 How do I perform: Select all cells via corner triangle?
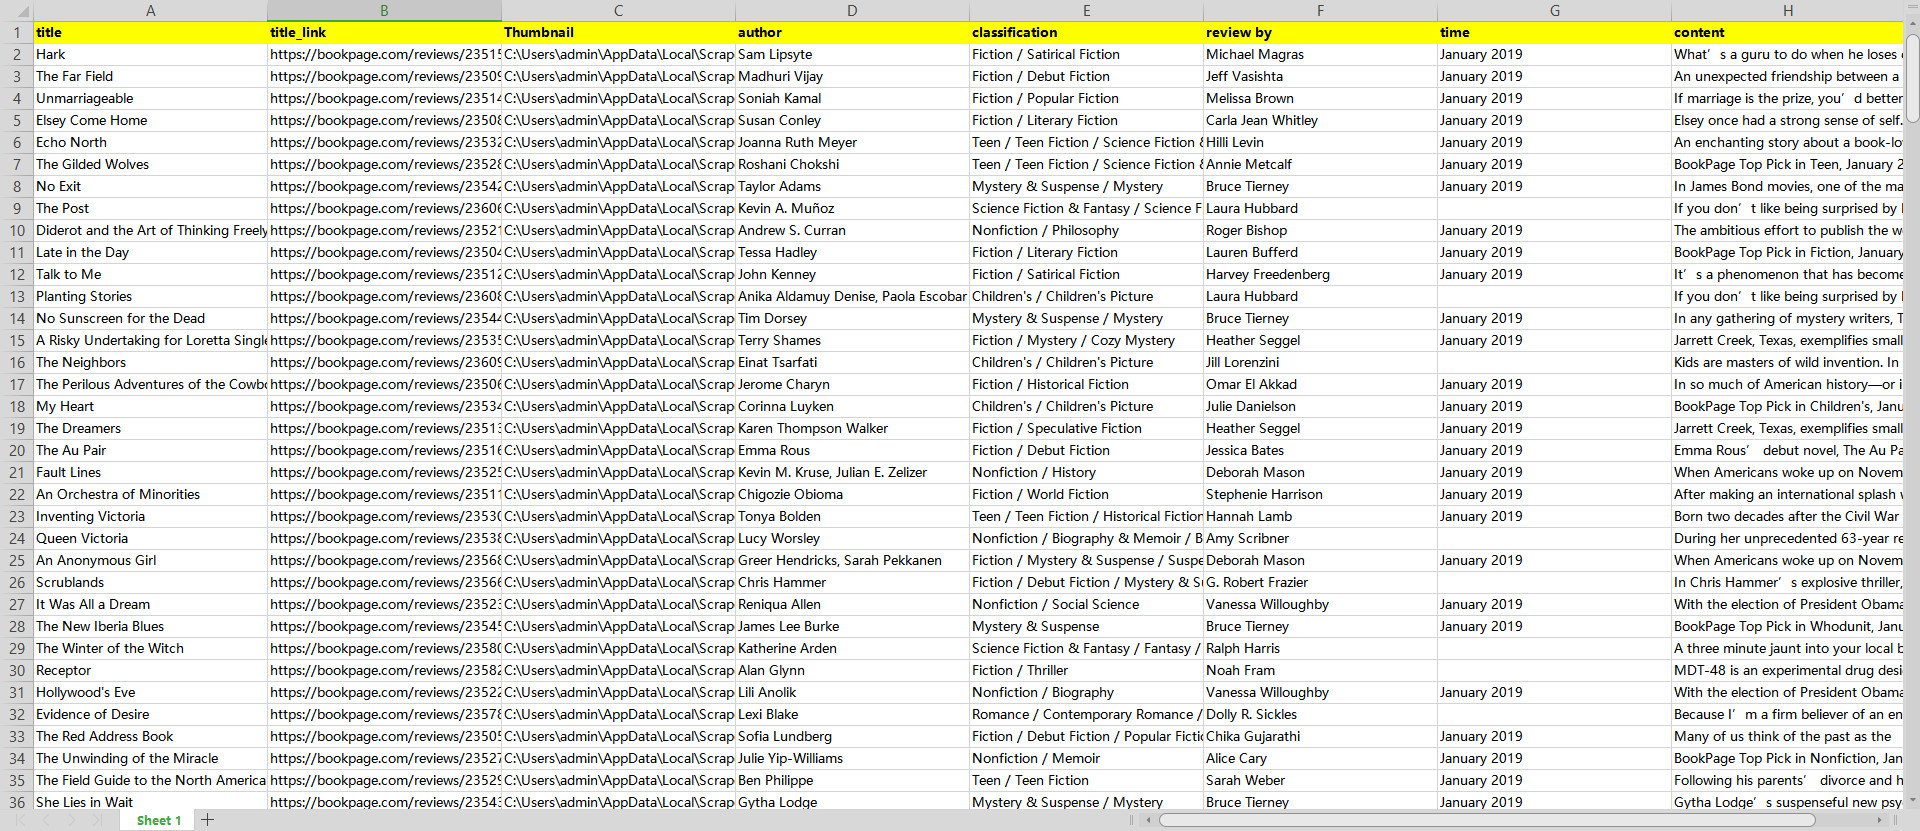click(17, 10)
